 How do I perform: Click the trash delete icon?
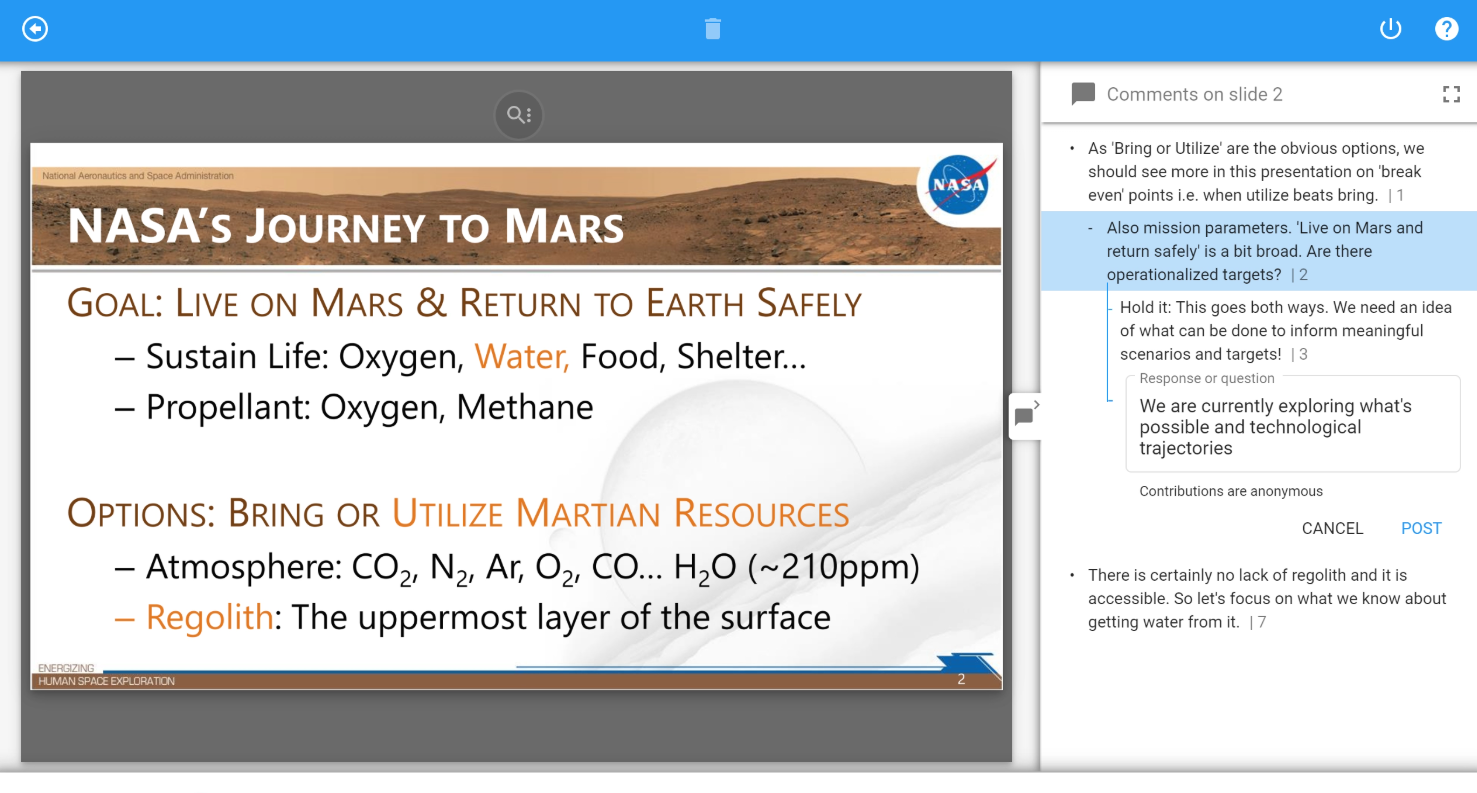[x=712, y=29]
